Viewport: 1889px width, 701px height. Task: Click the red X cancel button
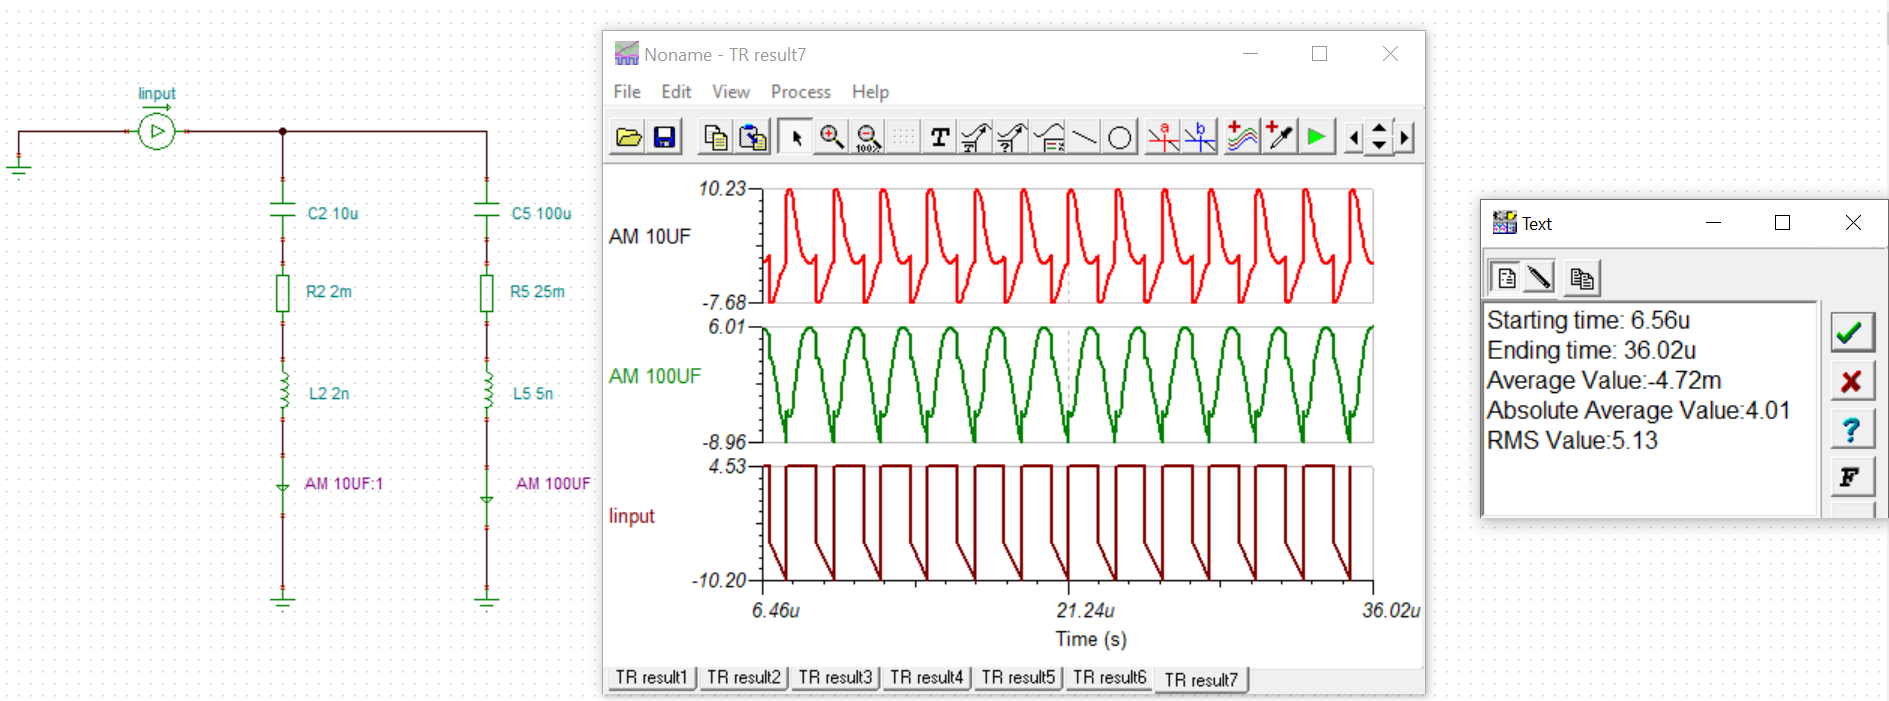[1851, 381]
